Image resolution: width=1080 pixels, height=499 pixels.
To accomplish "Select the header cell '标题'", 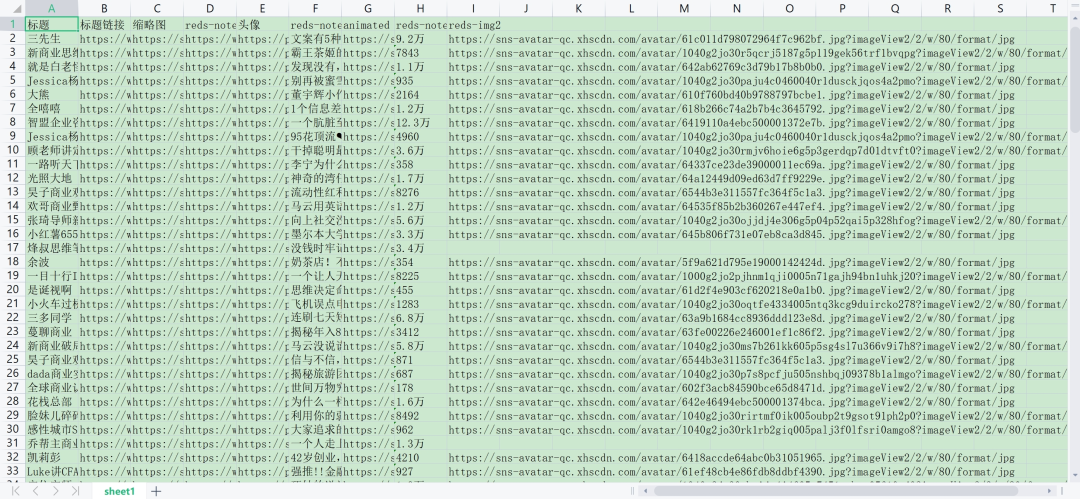I will [x=52, y=24].
